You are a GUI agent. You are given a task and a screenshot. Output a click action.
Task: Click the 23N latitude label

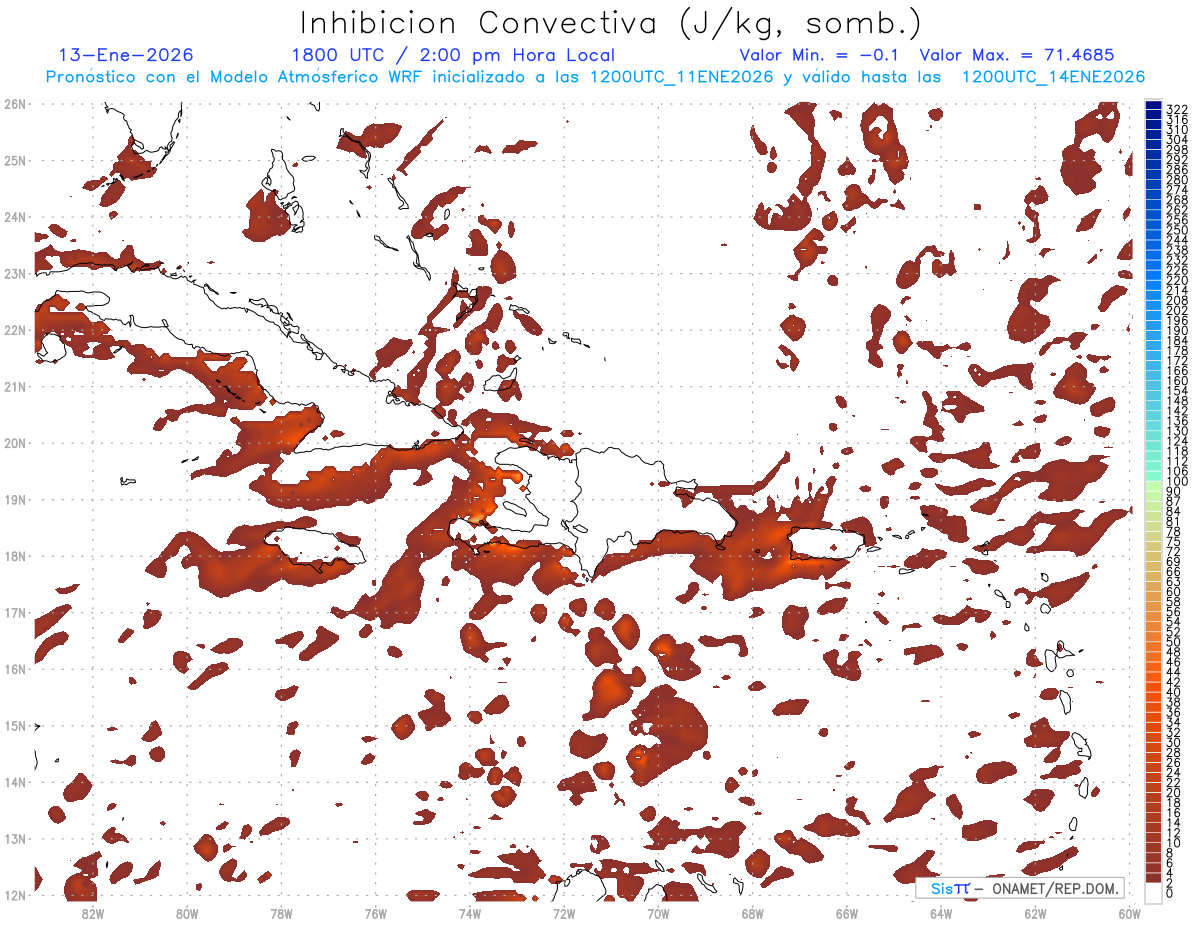15,273
